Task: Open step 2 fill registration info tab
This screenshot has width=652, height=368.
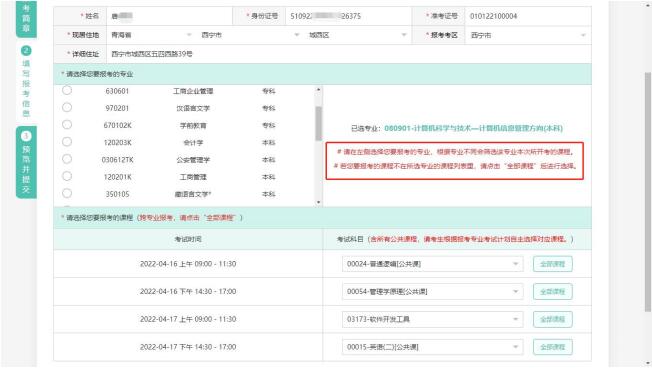Action: (x=26, y=82)
